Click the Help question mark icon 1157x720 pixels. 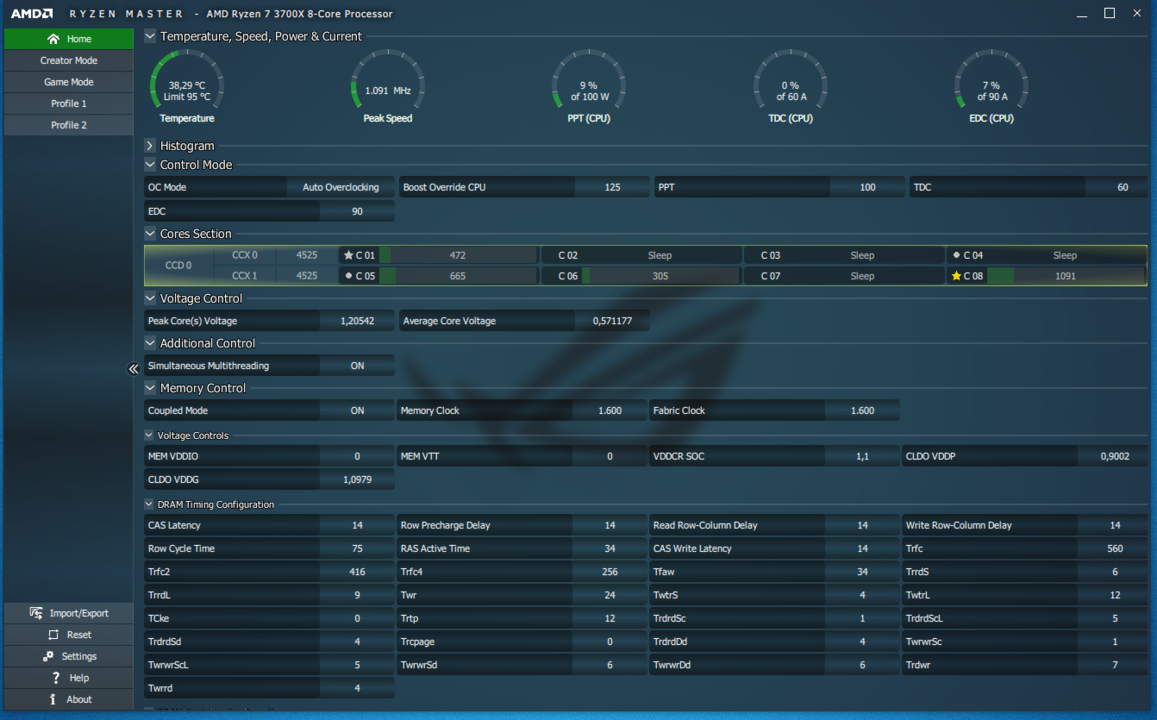pos(55,677)
